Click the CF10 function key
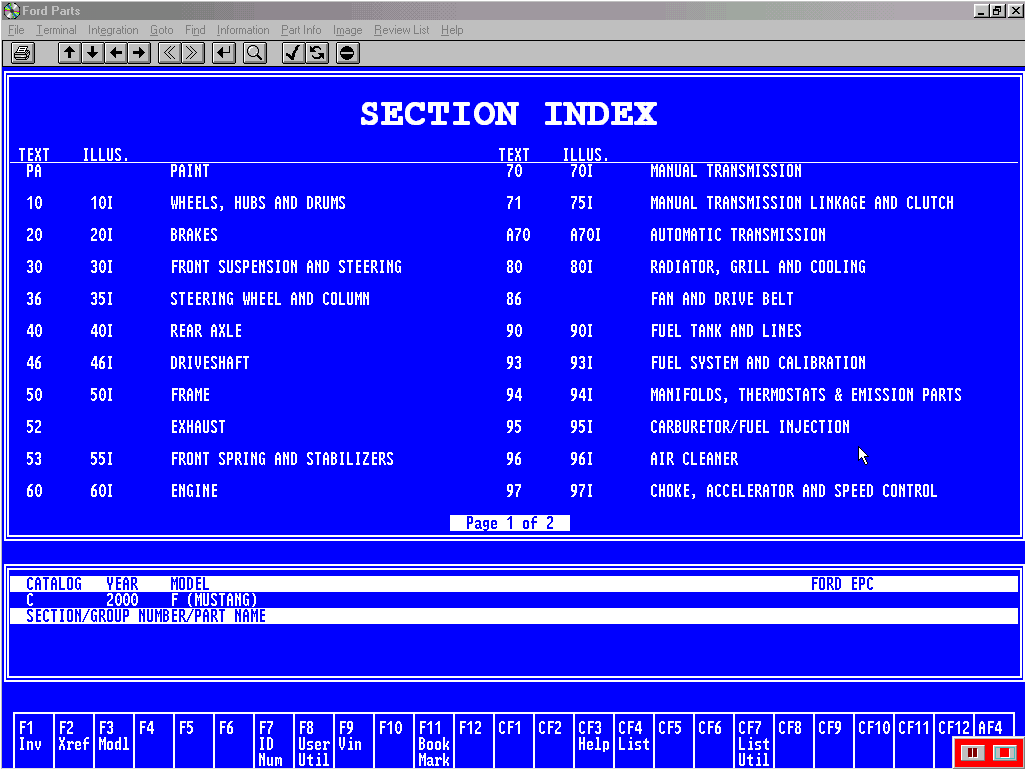 (874, 740)
